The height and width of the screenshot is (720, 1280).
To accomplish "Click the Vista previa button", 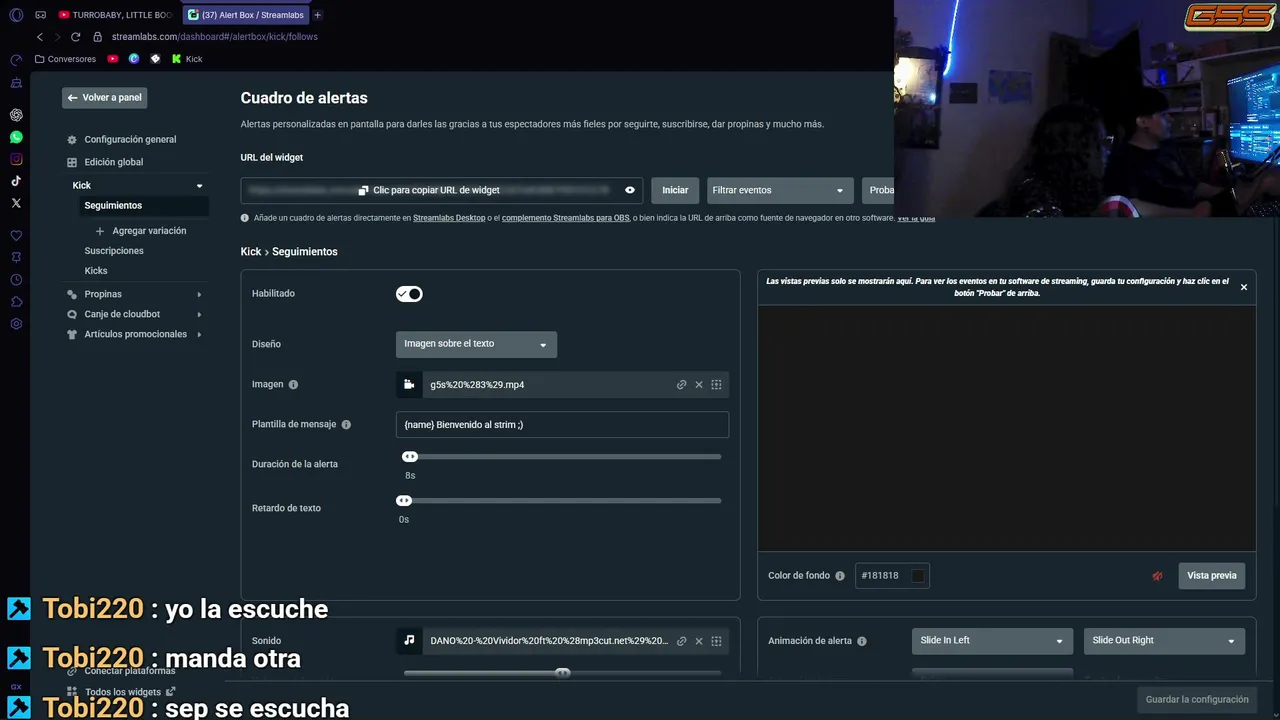I will tap(1211, 576).
